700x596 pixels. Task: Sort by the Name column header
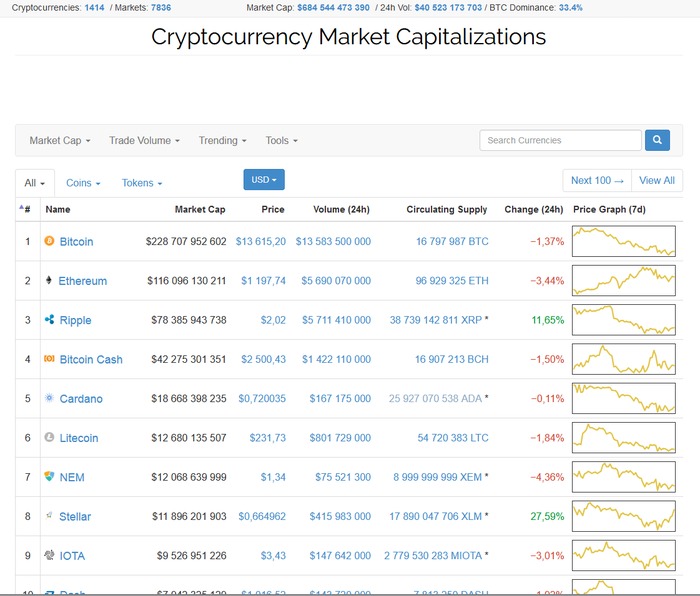pos(58,209)
